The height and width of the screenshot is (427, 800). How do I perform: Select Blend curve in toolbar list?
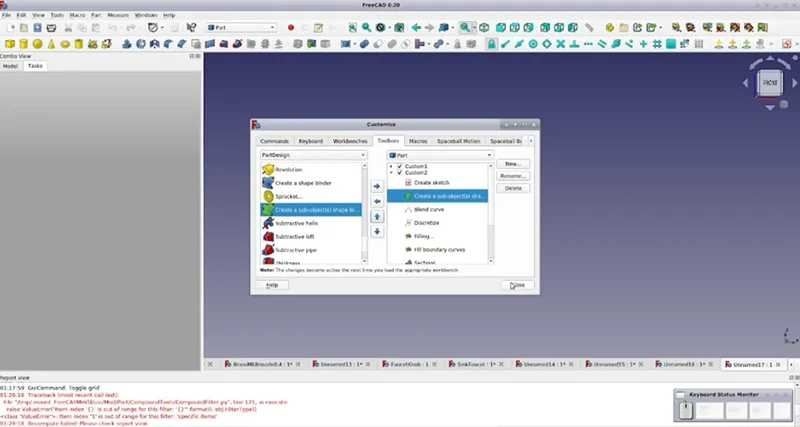tap(427, 209)
